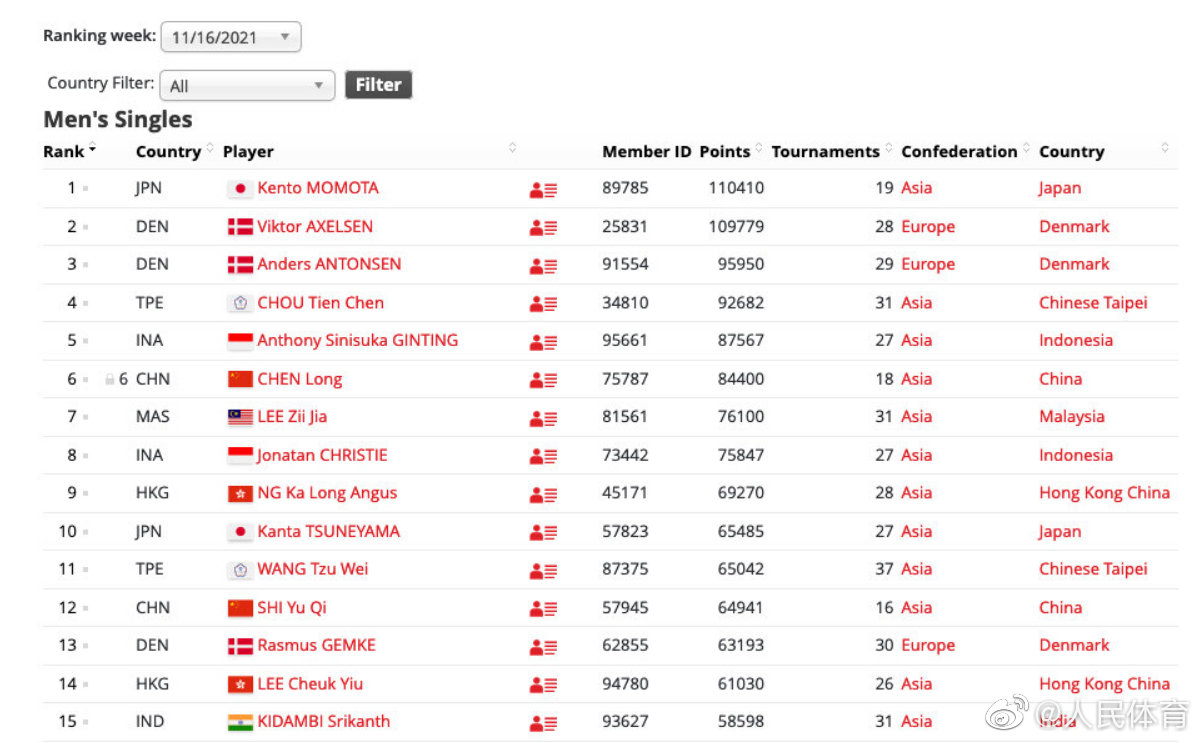Open Anthony Sinisuka GINTING player link

[x=357, y=341]
